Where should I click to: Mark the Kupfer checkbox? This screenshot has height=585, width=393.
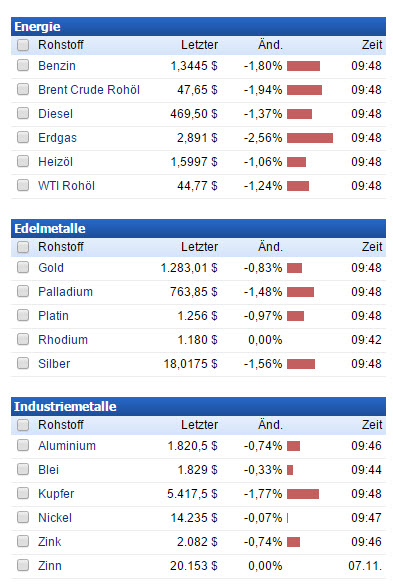tap(23, 493)
